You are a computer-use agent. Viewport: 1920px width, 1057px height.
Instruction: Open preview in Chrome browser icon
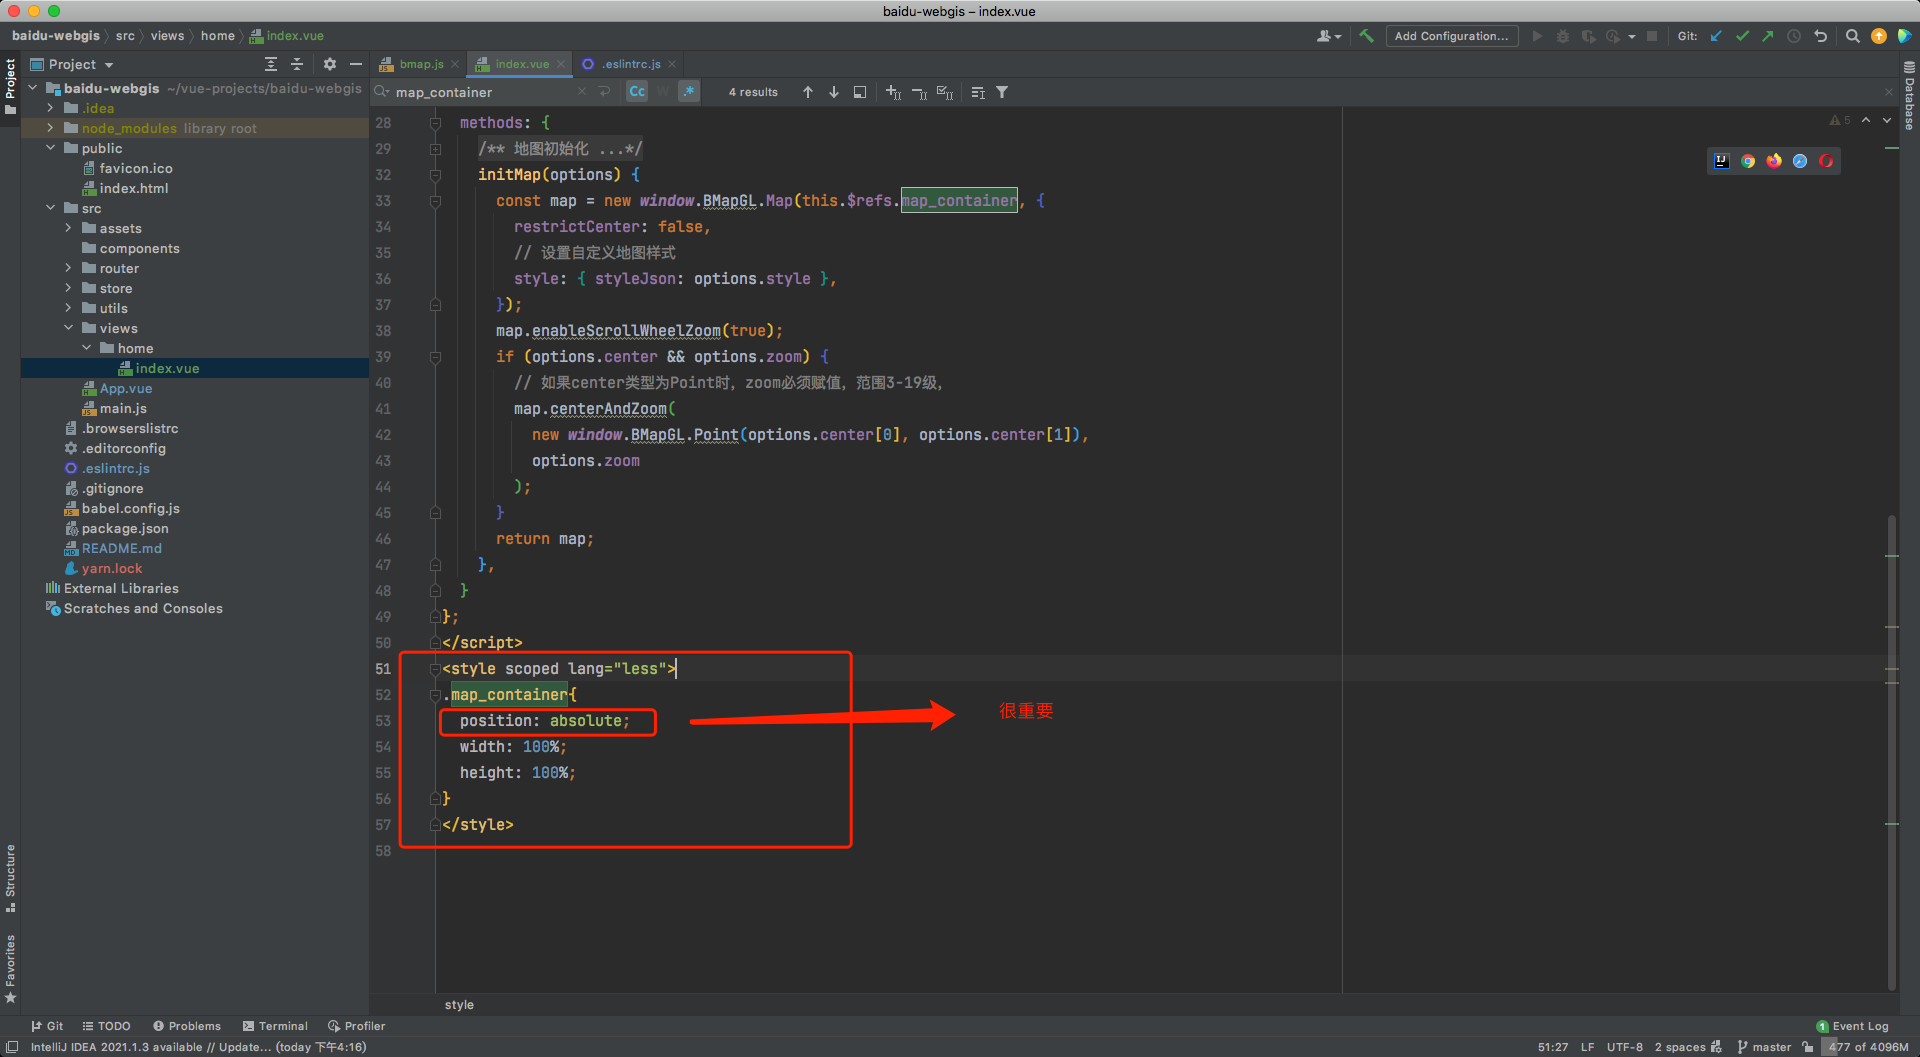(1748, 161)
